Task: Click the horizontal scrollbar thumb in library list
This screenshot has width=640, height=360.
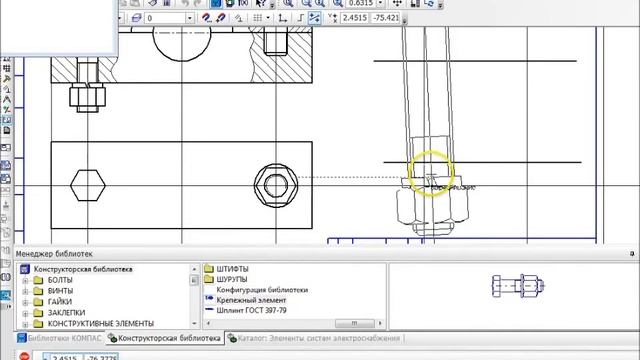Action: 355,323
